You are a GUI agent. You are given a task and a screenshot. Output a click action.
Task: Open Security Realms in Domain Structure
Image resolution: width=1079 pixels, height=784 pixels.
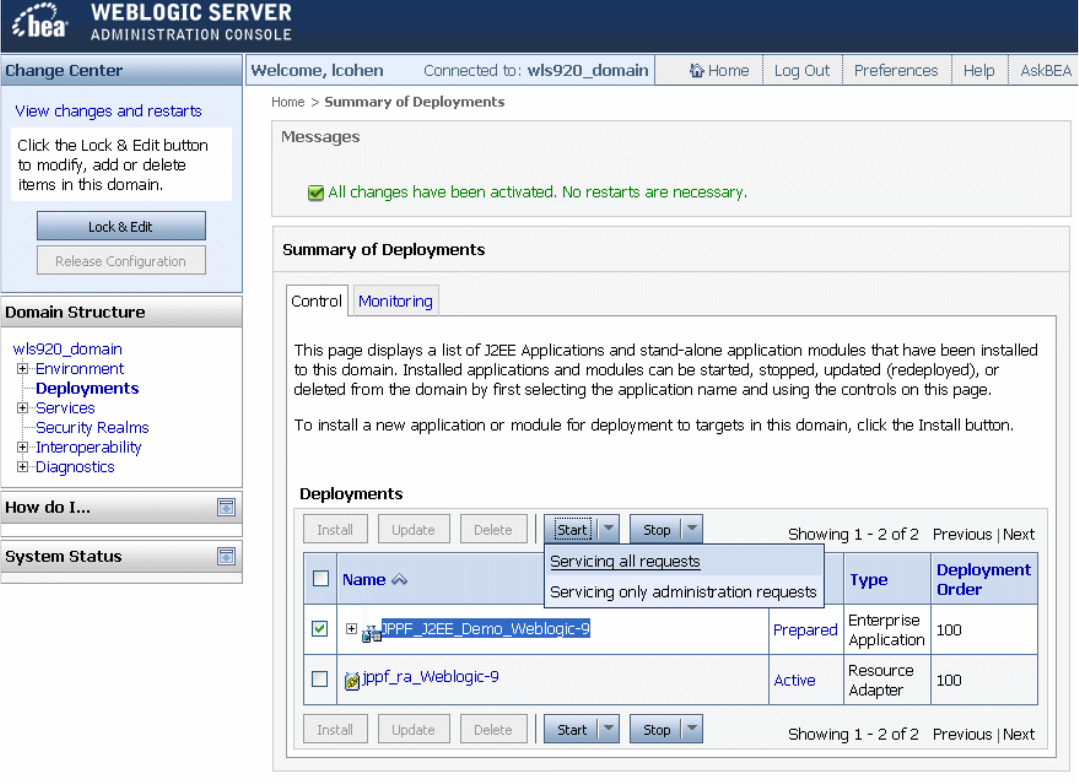click(92, 427)
